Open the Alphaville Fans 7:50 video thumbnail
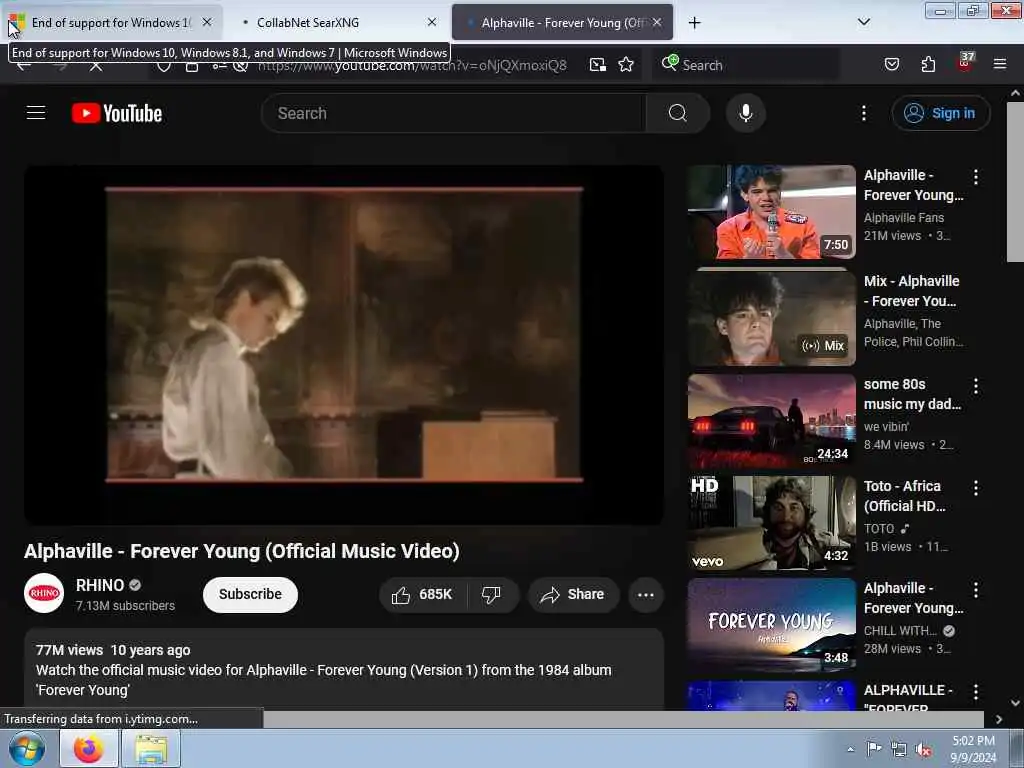This screenshot has height=768, width=1024. click(x=771, y=212)
